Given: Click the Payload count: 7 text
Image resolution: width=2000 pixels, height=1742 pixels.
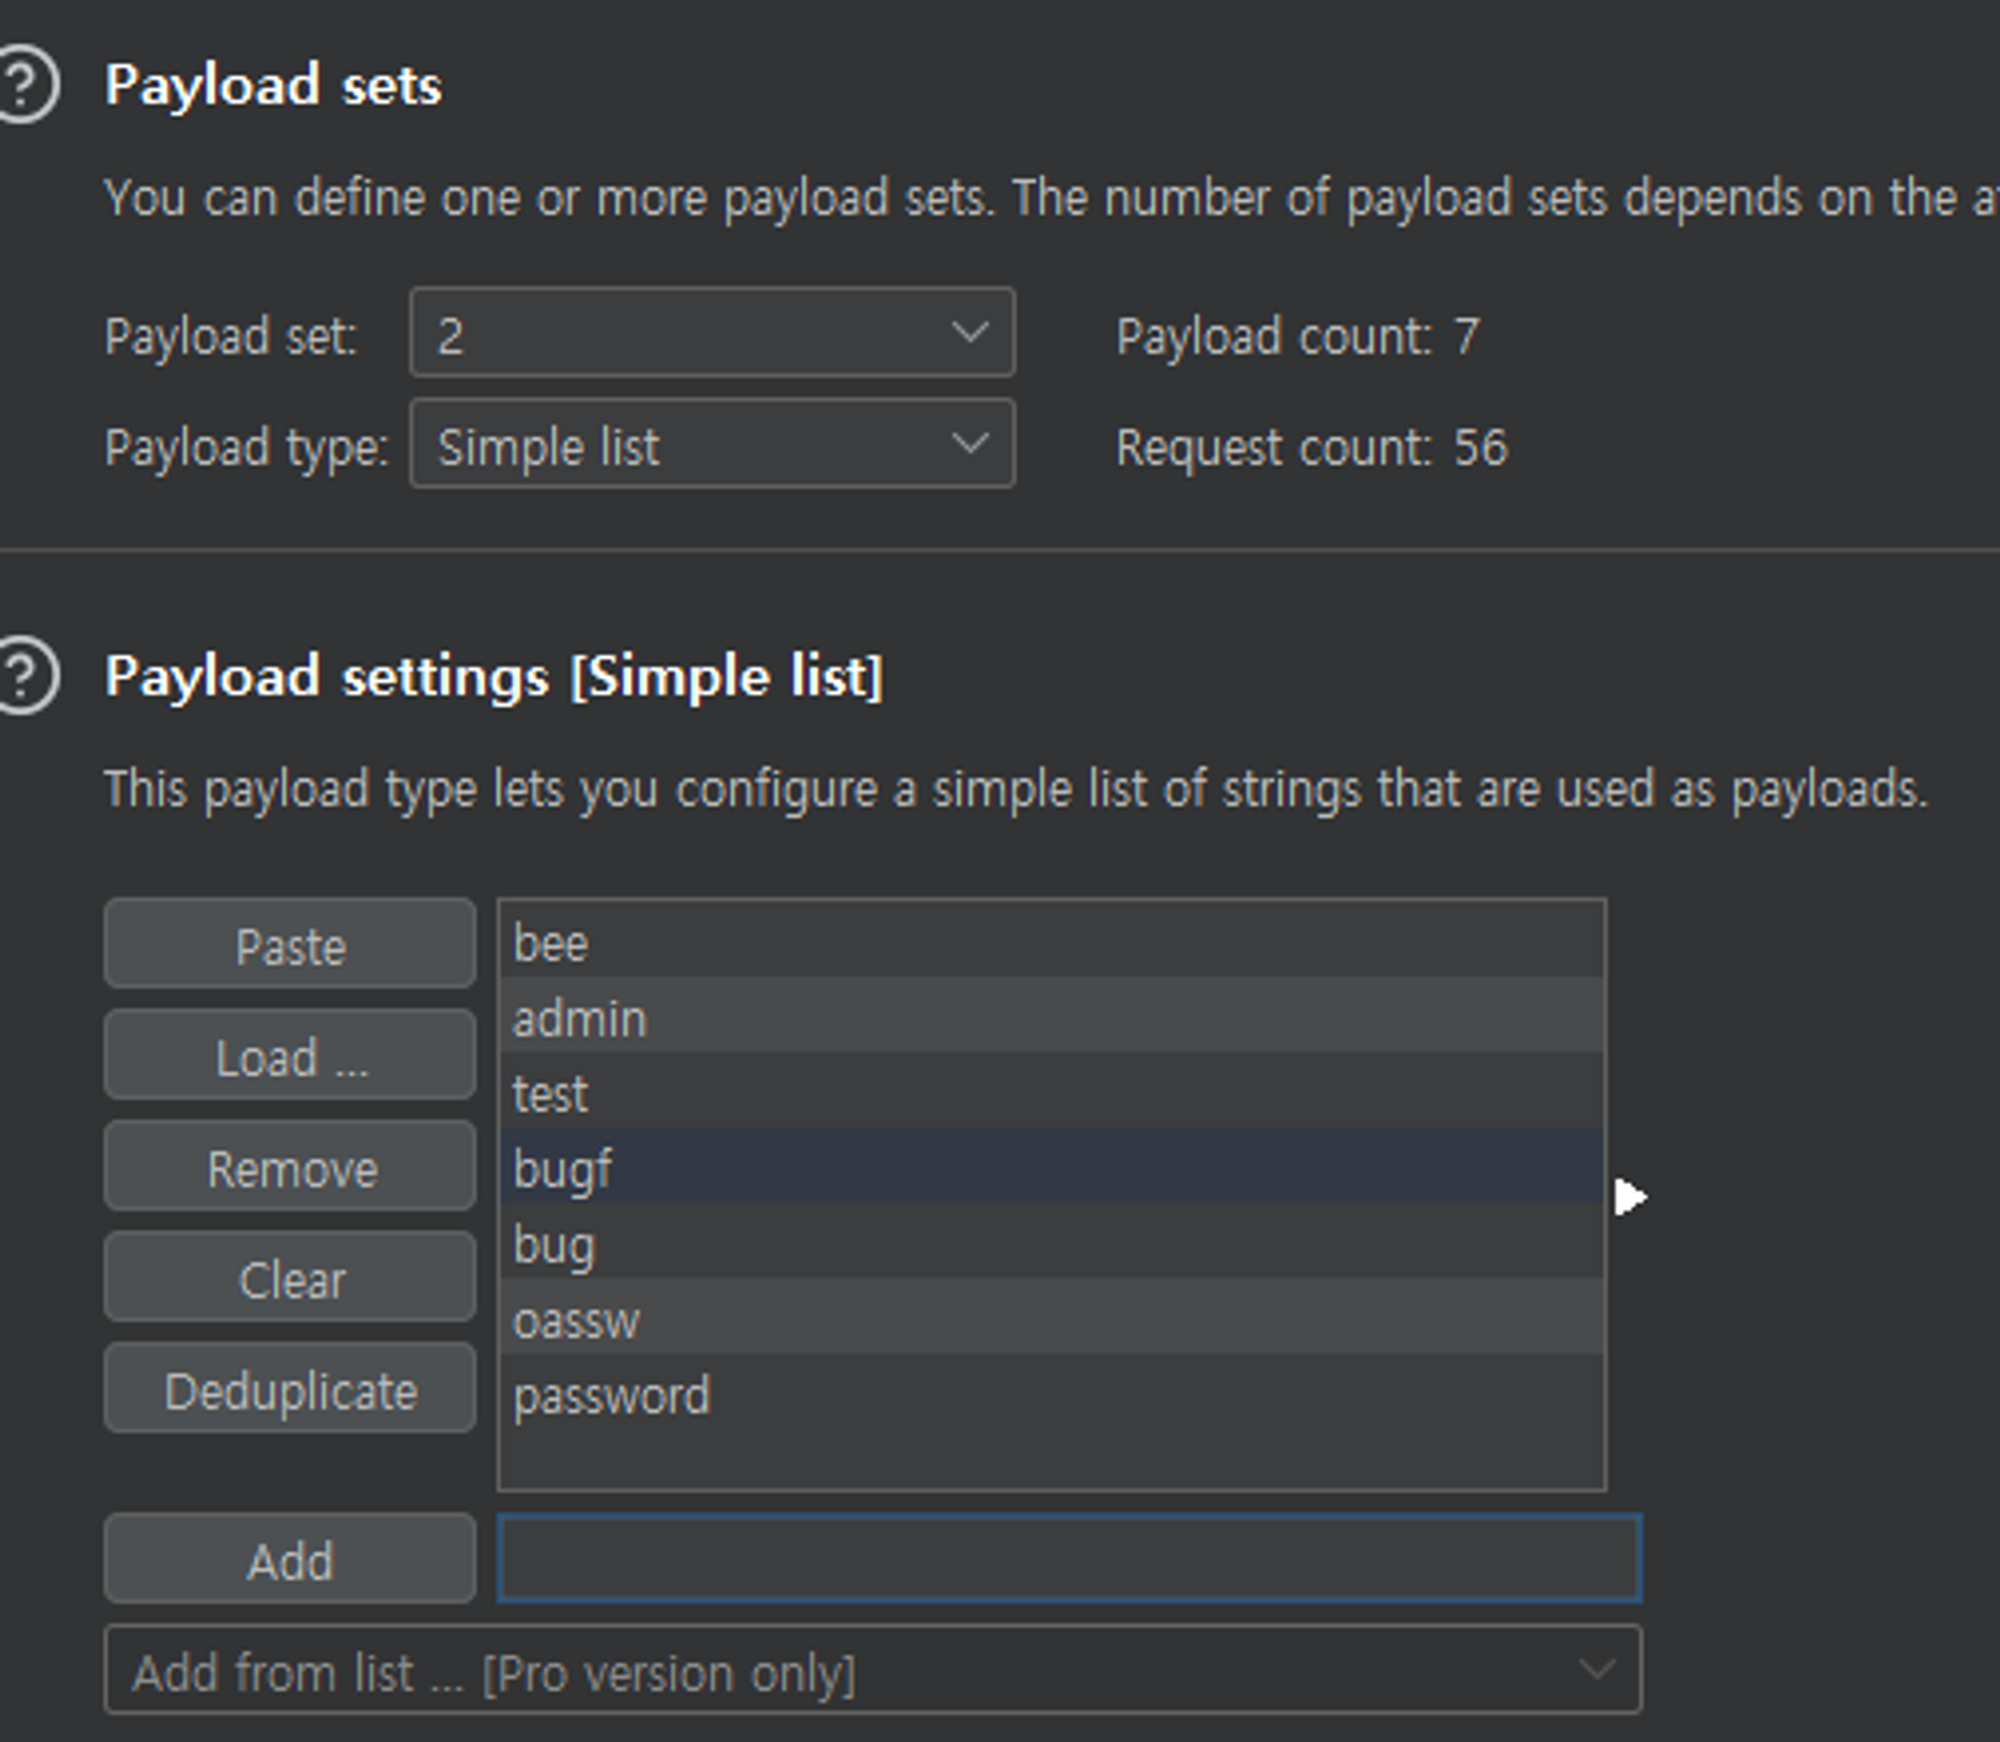Looking at the screenshot, I should [x=1297, y=336].
